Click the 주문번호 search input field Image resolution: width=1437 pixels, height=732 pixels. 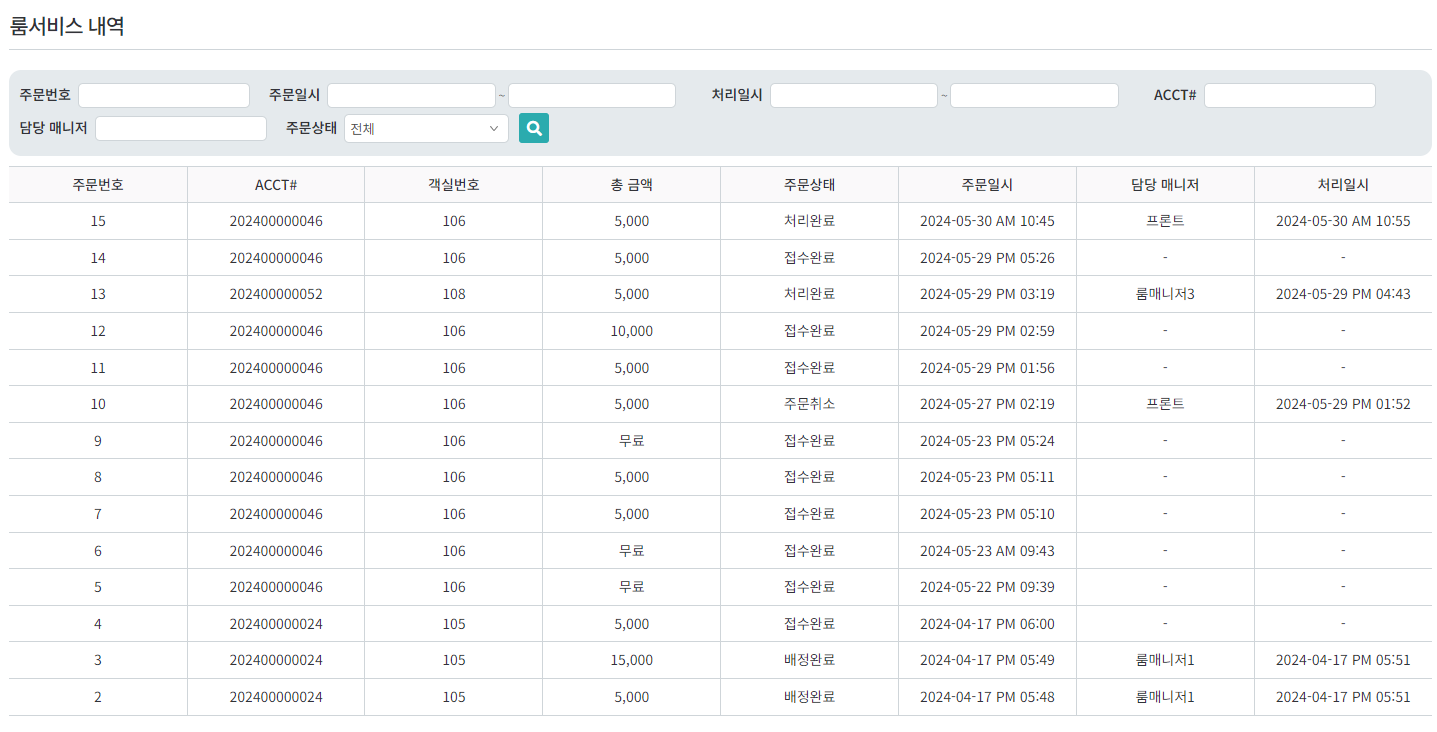pos(164,95)
